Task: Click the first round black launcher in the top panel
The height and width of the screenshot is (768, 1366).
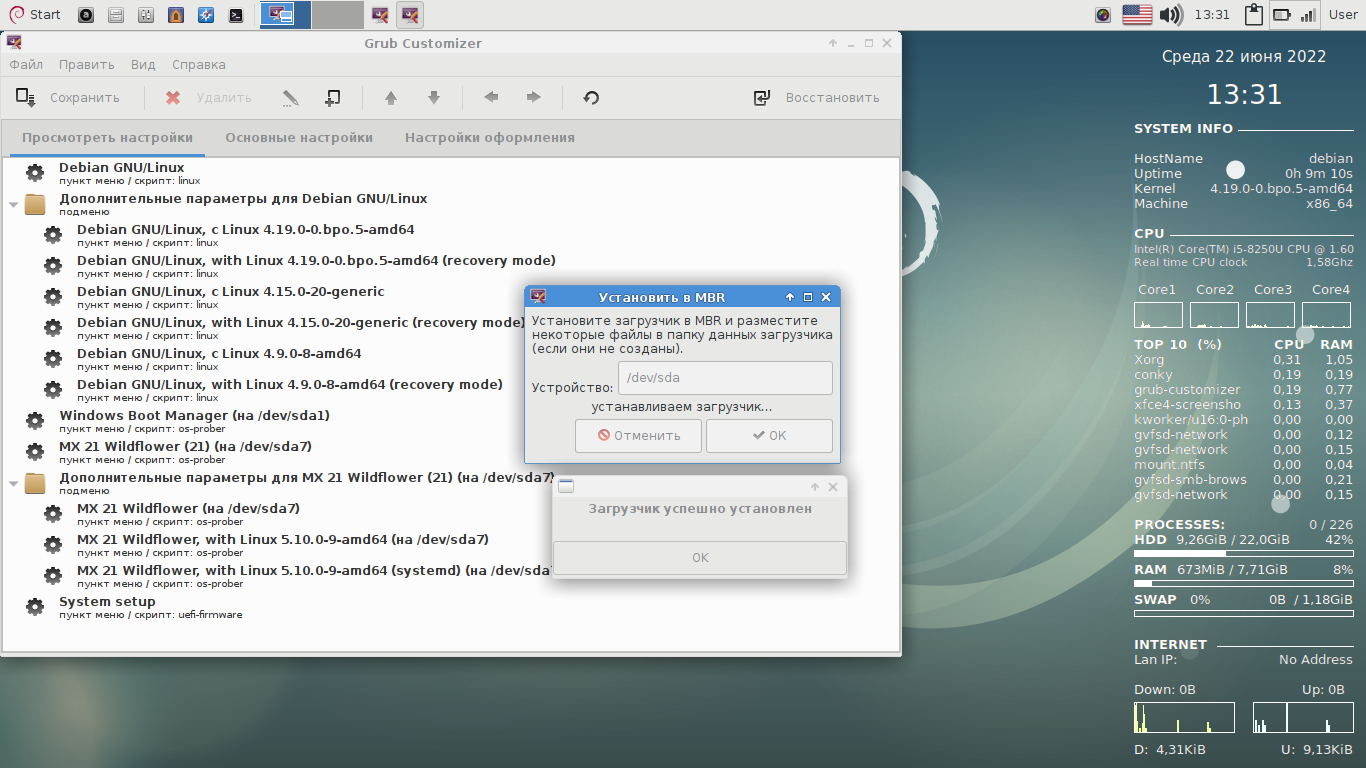Action: 86,15
